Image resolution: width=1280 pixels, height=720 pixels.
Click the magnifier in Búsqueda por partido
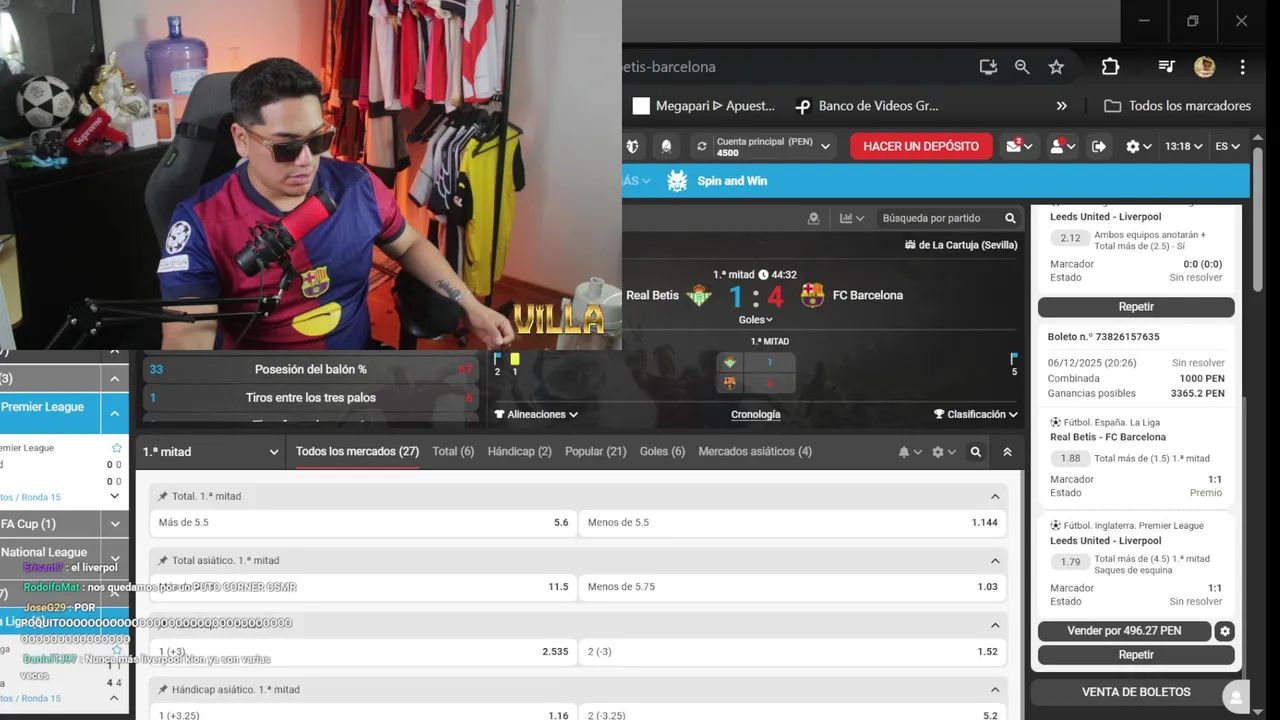(x=1010, y=218)
